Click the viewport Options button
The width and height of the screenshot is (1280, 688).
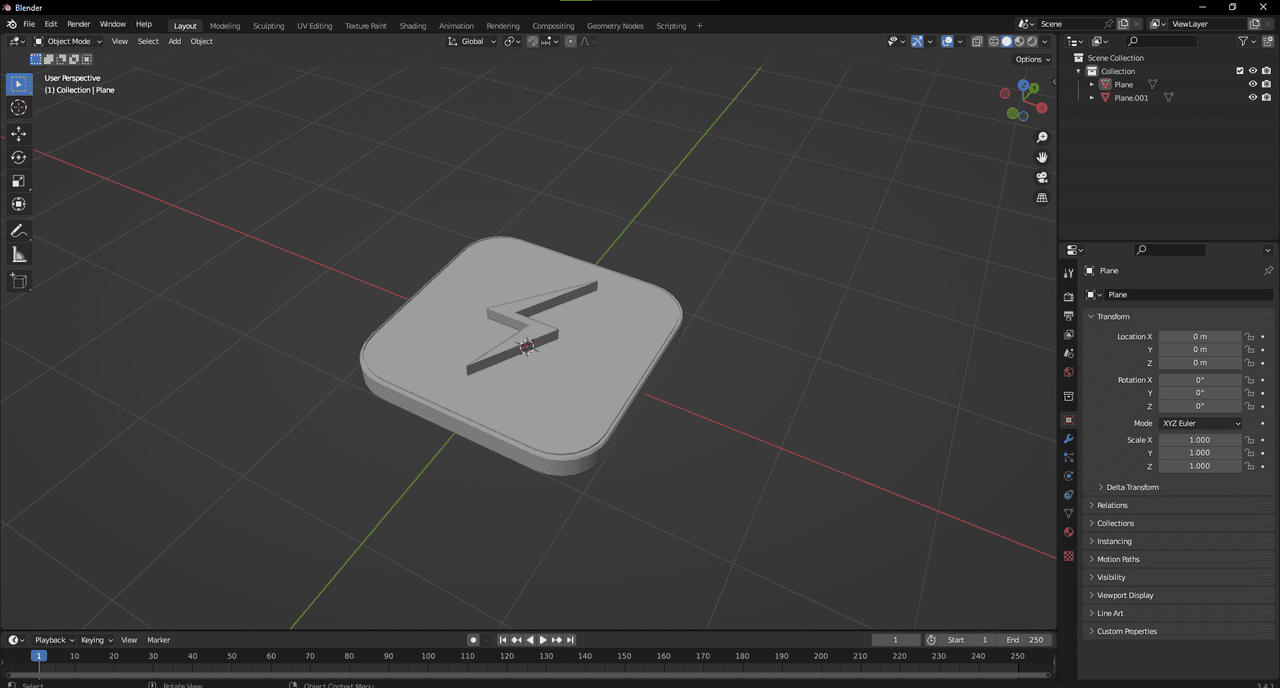tap(1032, 59)
